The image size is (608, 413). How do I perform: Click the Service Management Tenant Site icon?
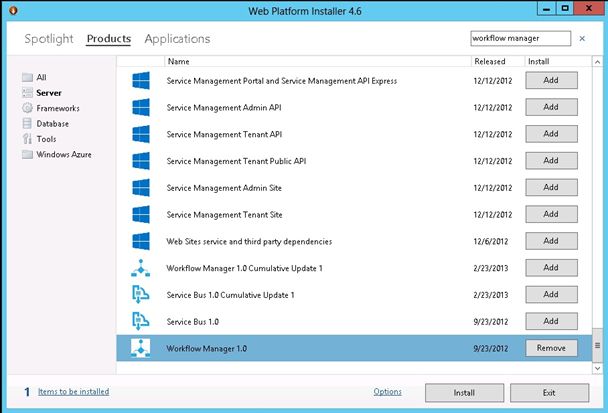141,214
